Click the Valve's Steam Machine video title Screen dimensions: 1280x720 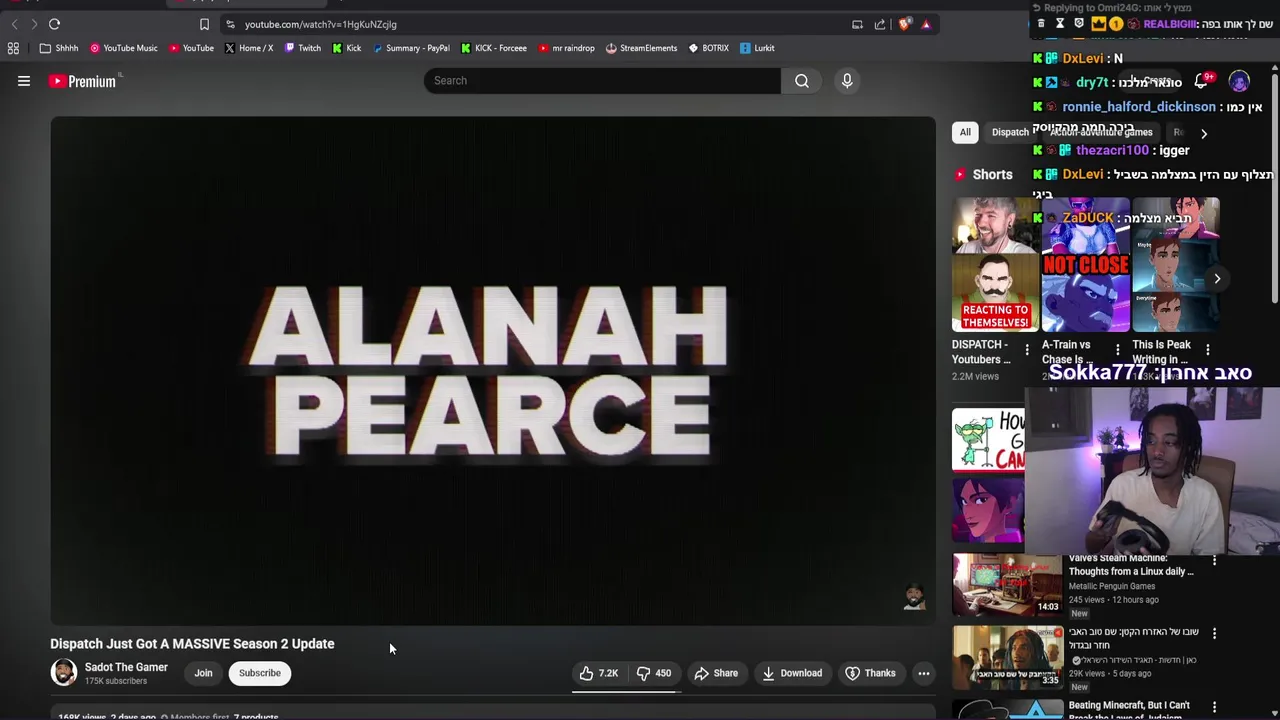1131,565
